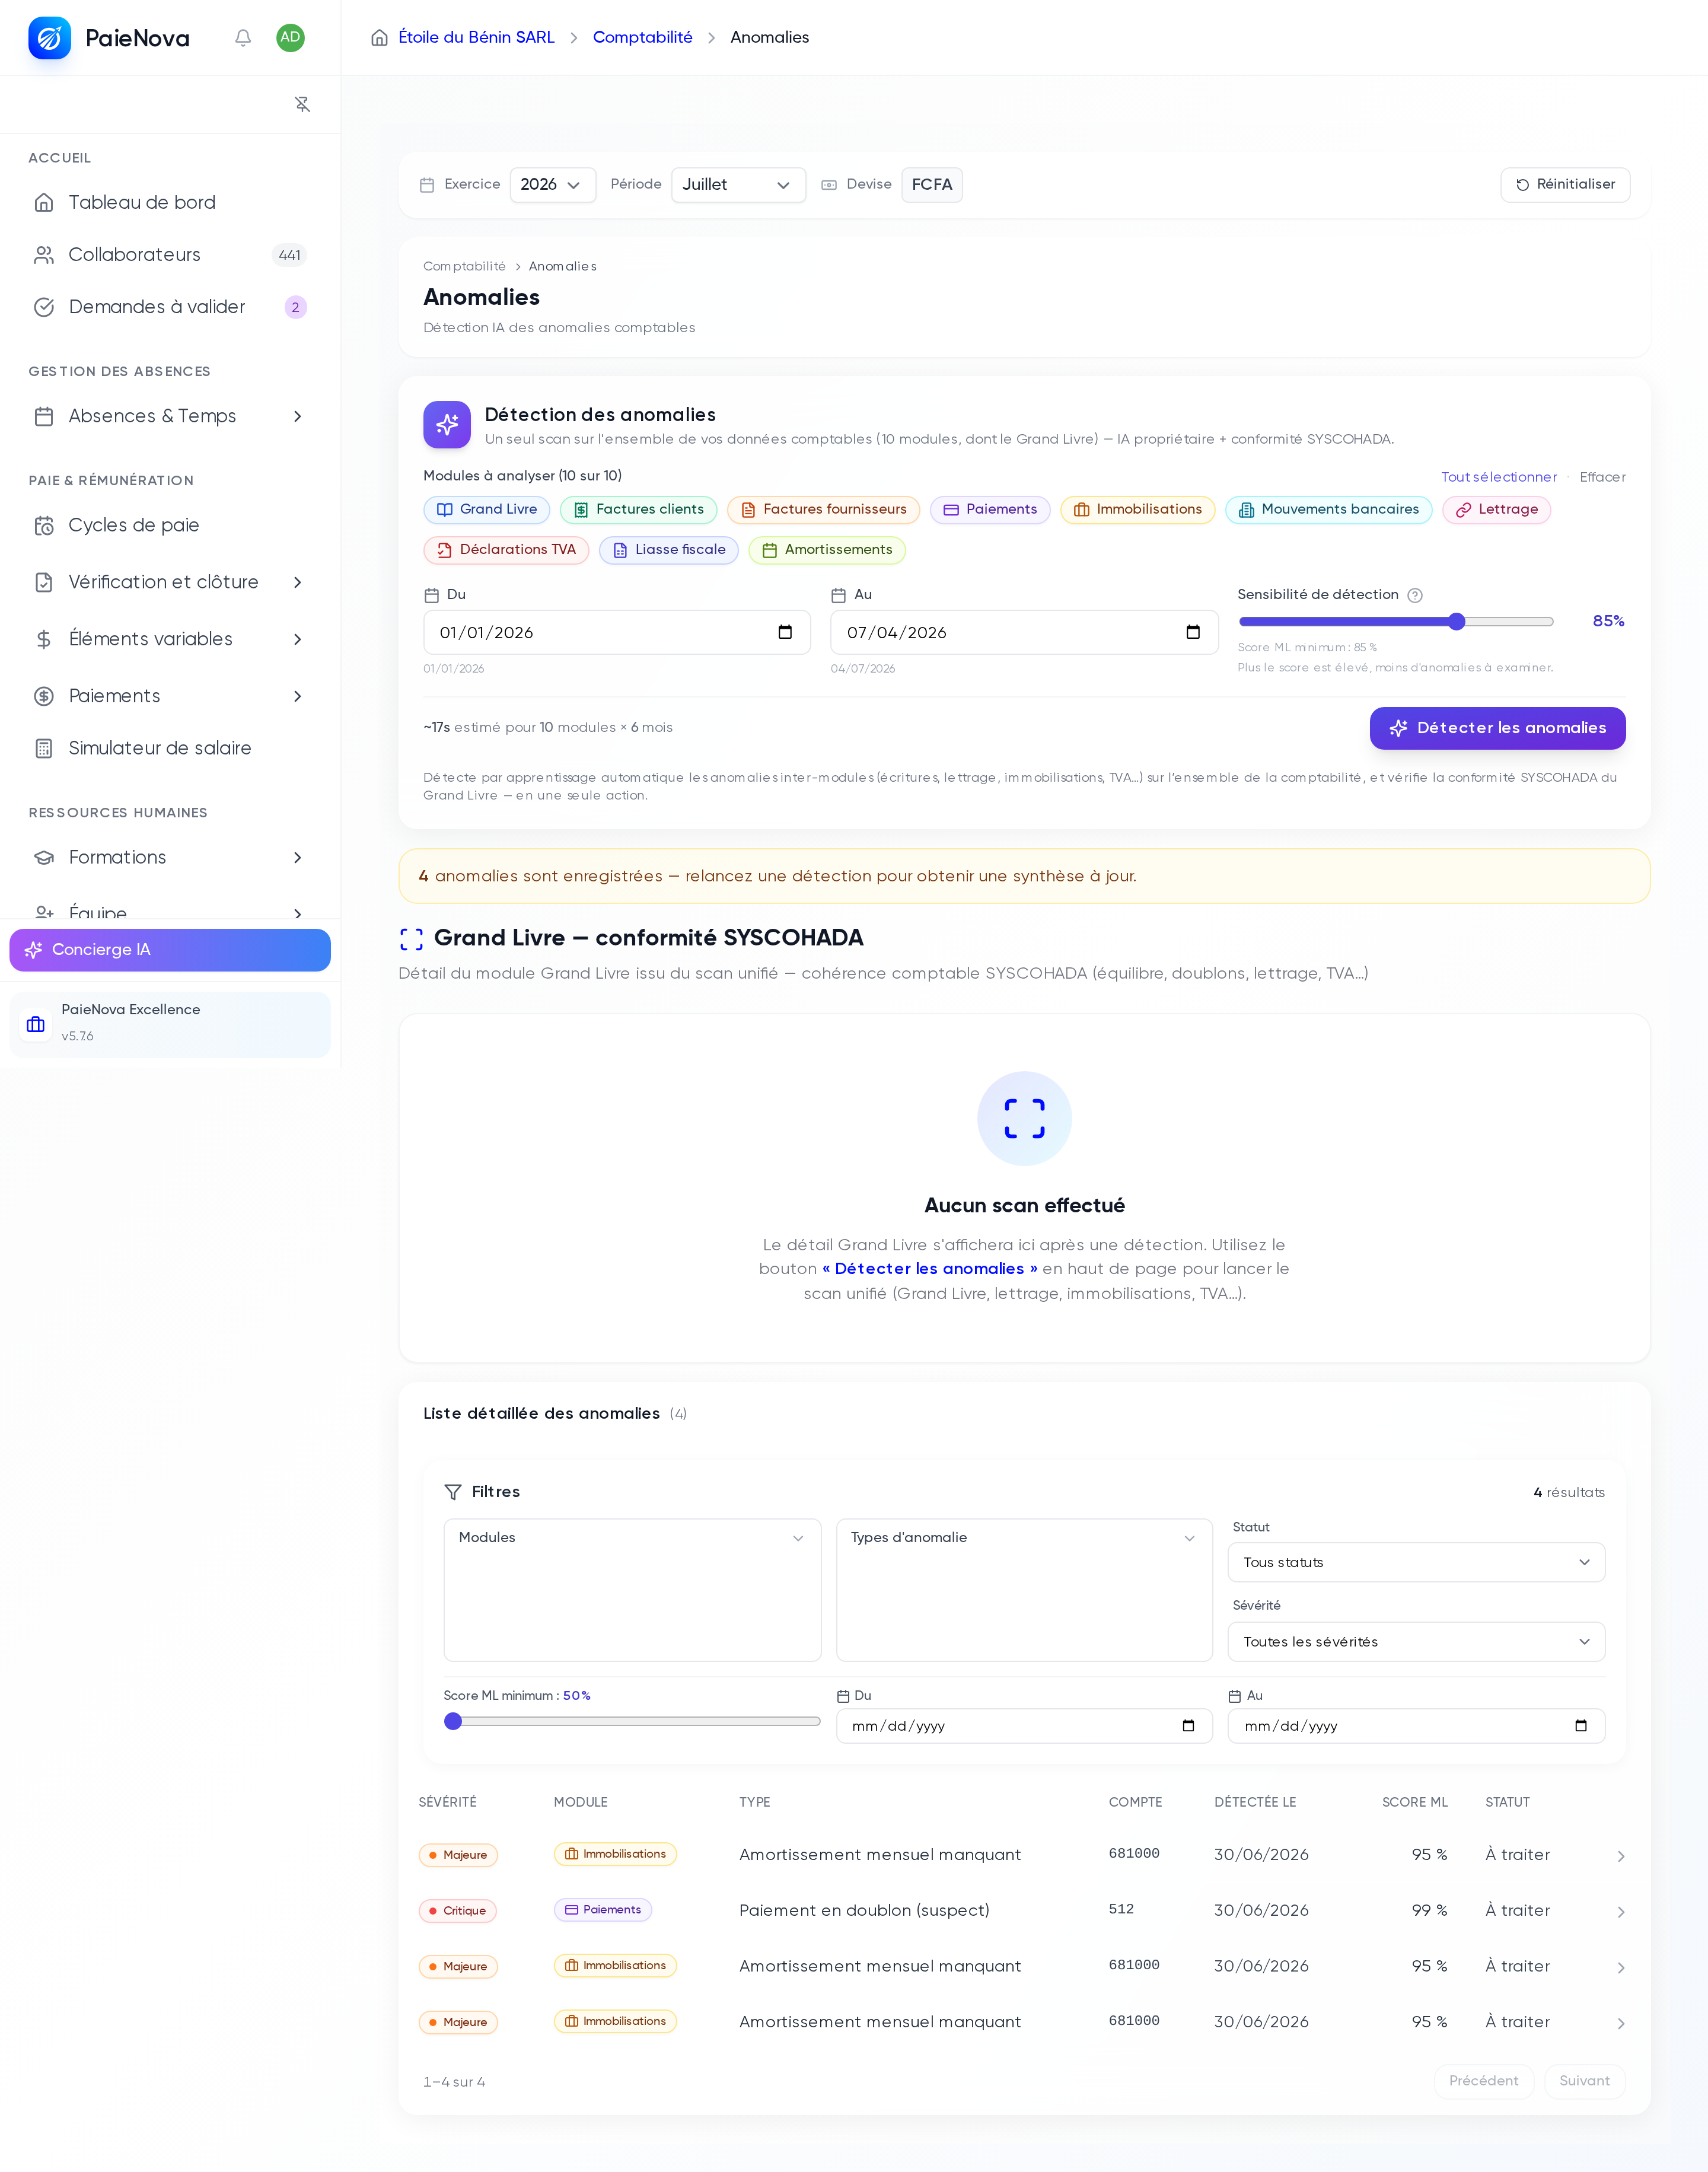Open details arrow for Paiement en doublon row
The image size is (1708, 2172).
[x=1621, y=1911]
